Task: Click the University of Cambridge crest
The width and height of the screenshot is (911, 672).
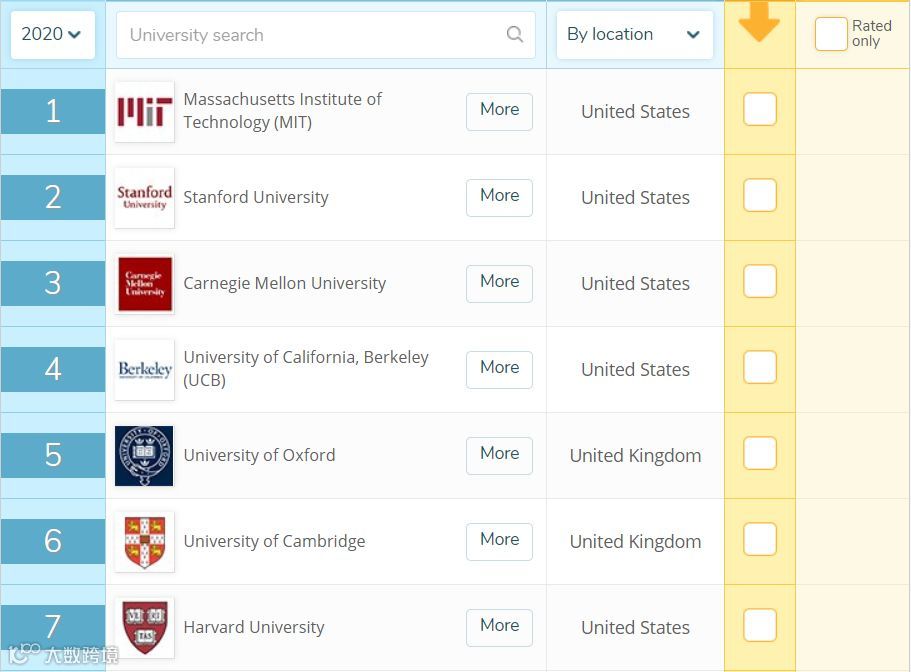Action: [x=144, y=542]
